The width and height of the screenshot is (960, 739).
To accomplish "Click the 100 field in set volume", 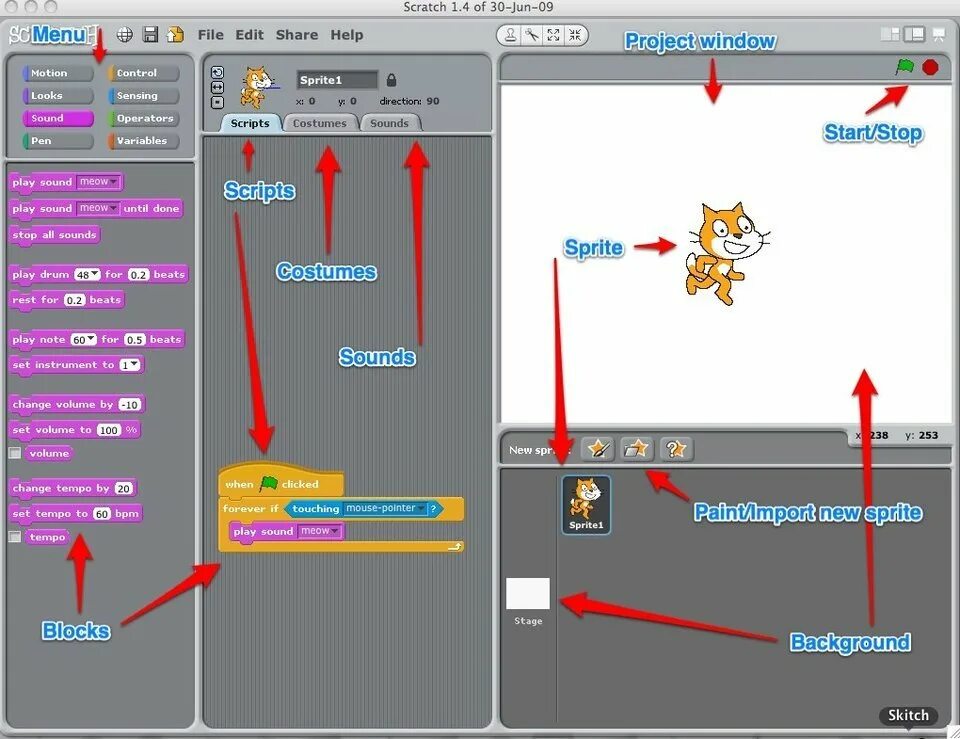I will point(108,430).
